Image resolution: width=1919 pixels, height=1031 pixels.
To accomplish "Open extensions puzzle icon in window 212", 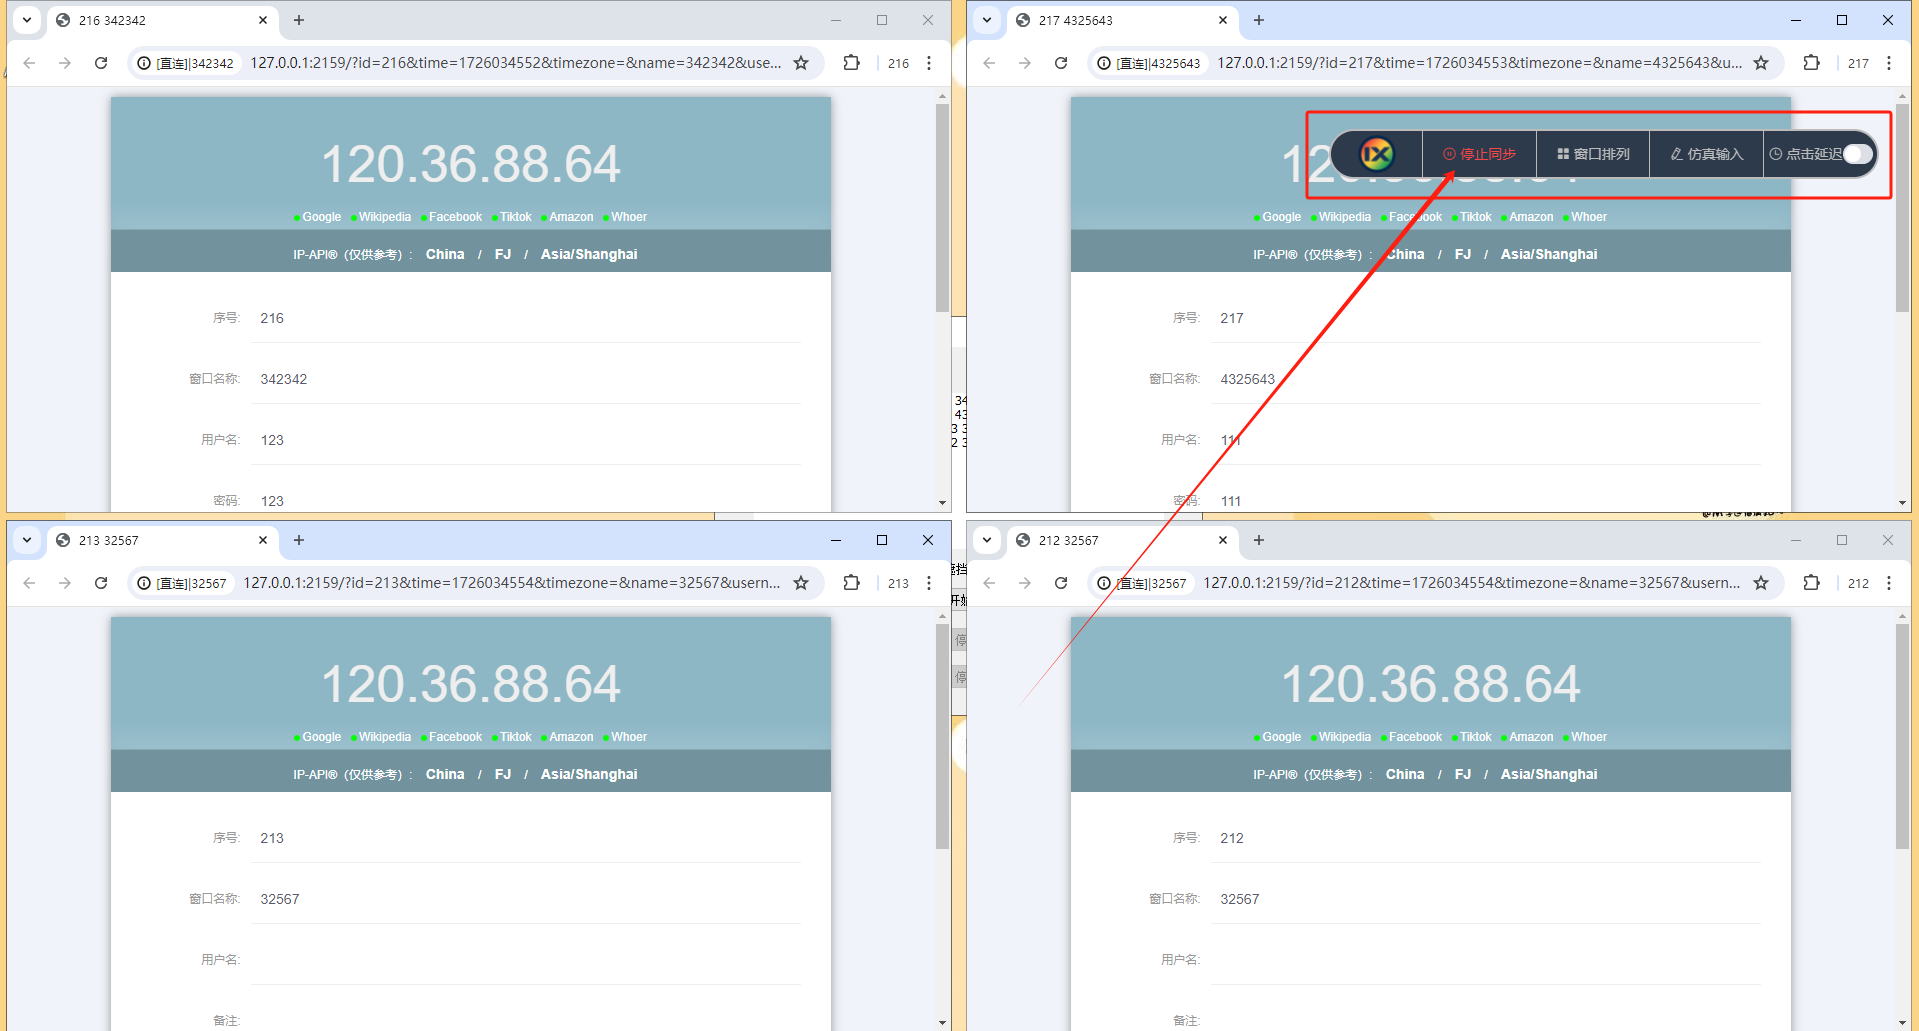I will click(1811, 583).
